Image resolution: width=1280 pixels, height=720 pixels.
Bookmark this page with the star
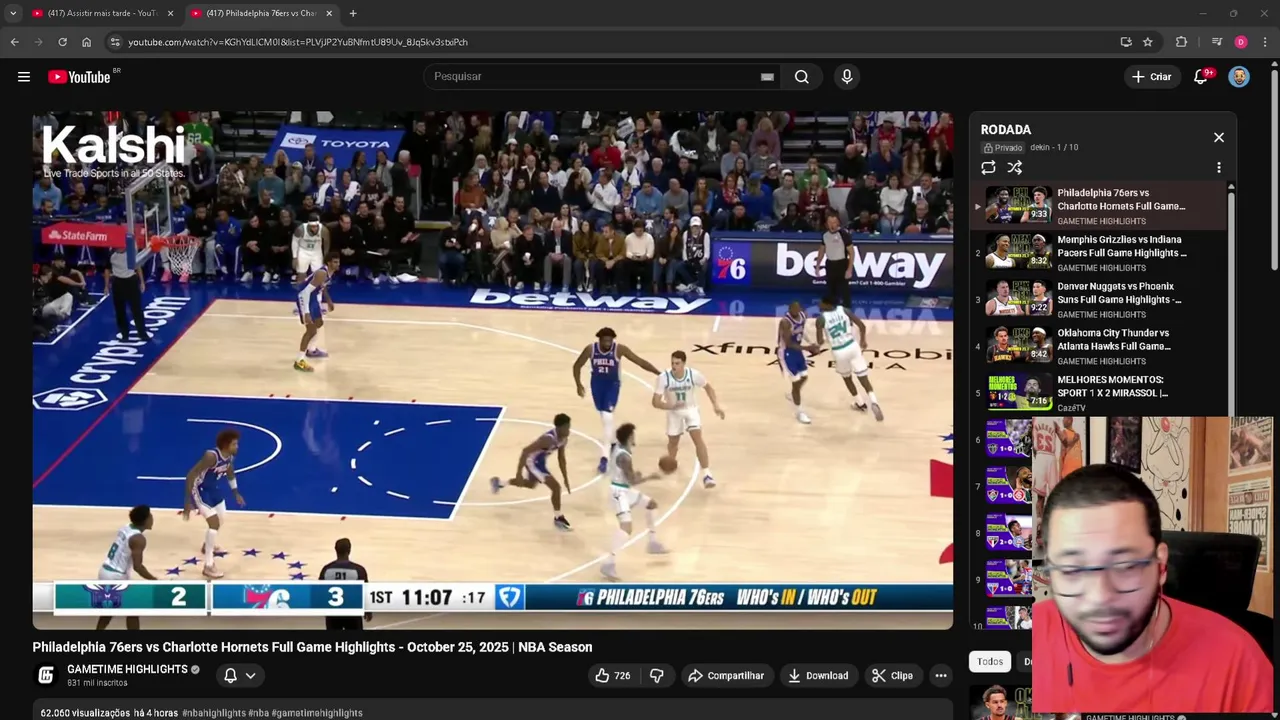coord(1147,42)
